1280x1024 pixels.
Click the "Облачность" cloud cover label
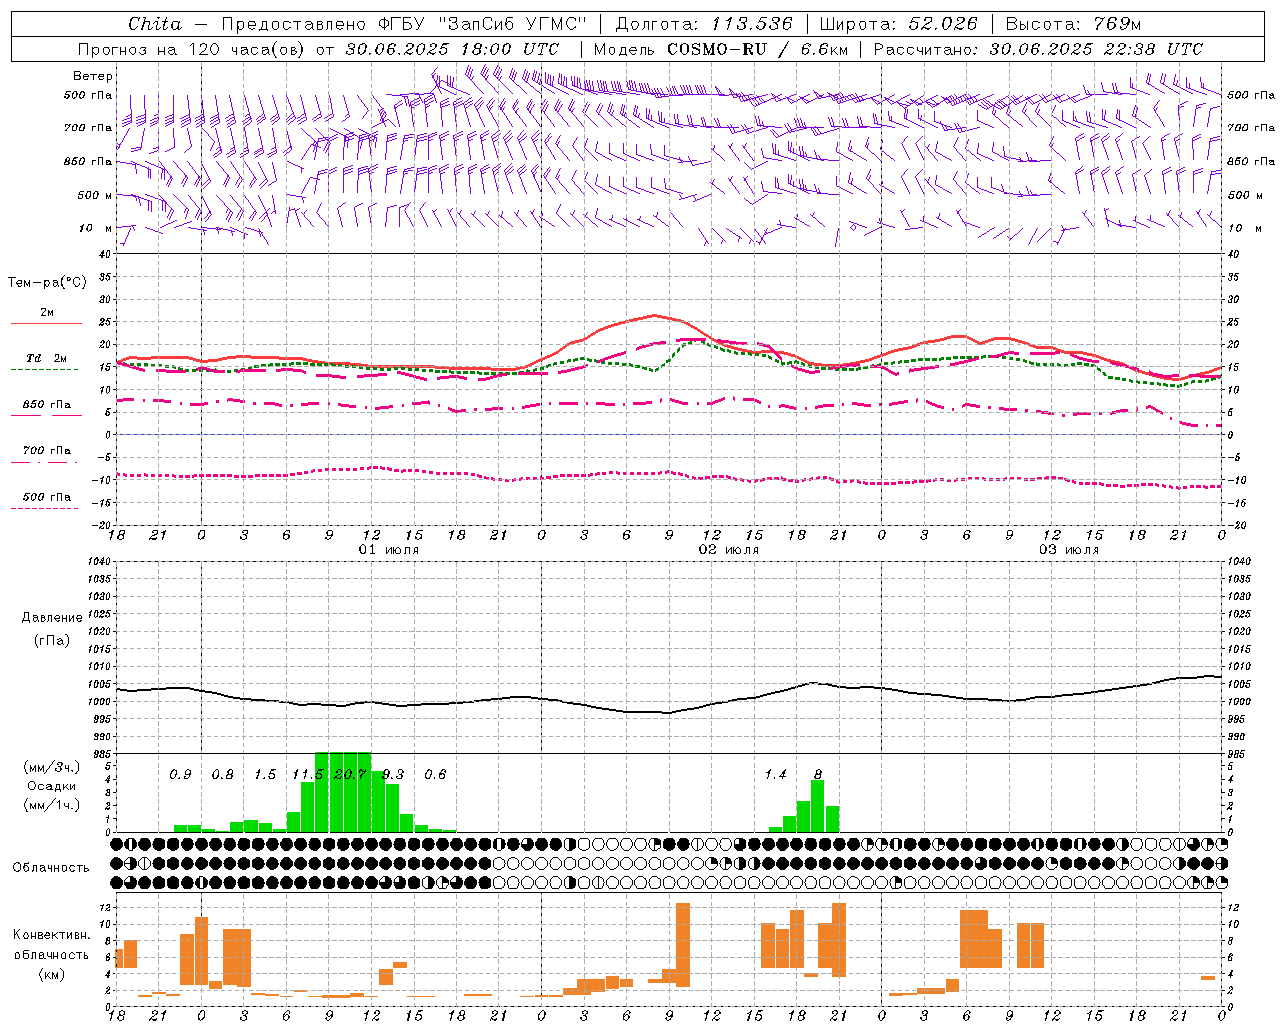pyautogui.click(x=51, y=868)
